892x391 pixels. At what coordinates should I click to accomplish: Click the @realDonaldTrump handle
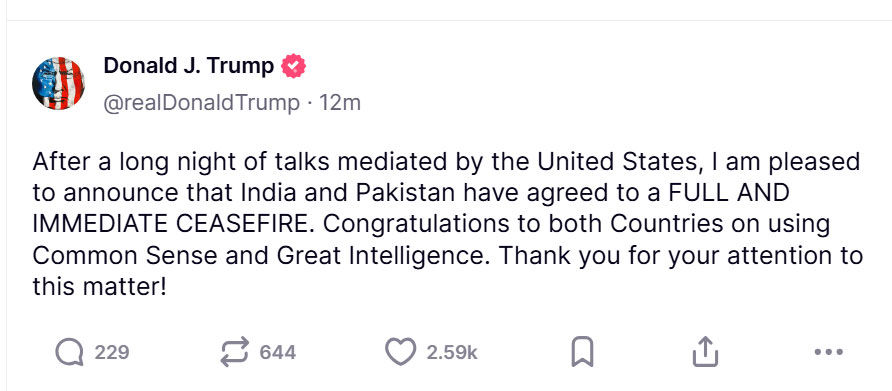201,103
